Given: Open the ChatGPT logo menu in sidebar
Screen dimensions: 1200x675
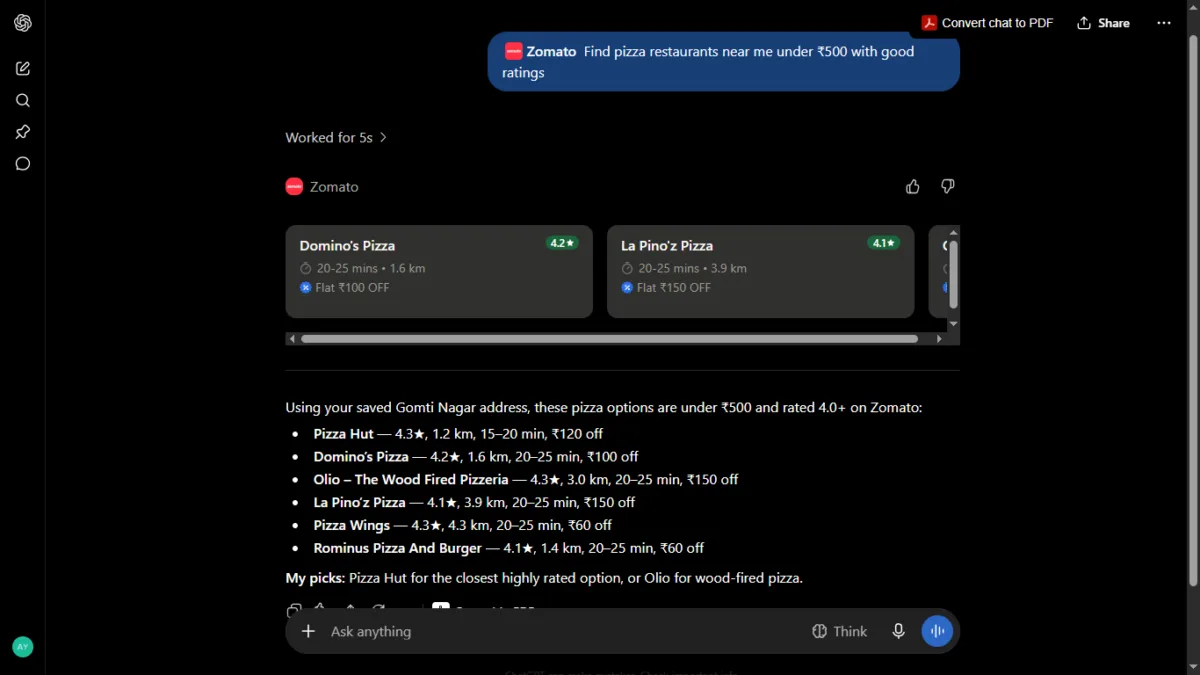Looking at the screenshot, I should point(23,23).
